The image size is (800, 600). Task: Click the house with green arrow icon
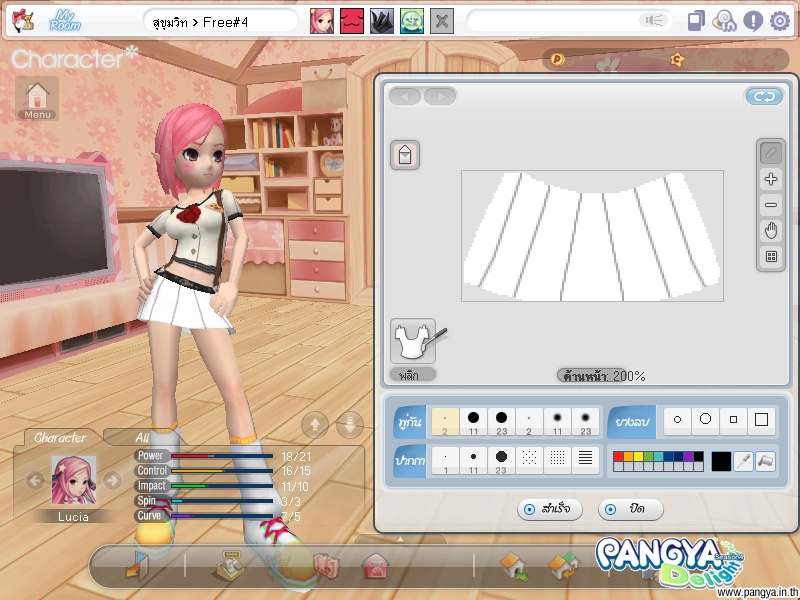(x=514, y=566)
